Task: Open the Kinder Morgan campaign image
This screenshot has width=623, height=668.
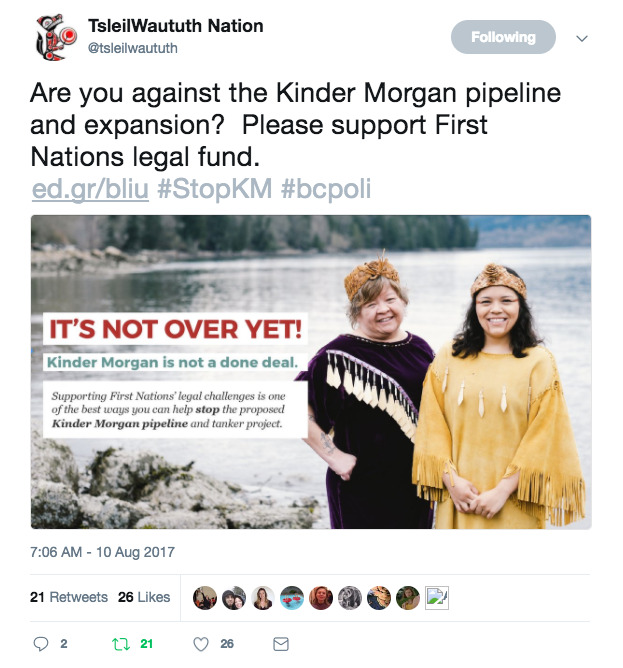Action: point(311,372)
